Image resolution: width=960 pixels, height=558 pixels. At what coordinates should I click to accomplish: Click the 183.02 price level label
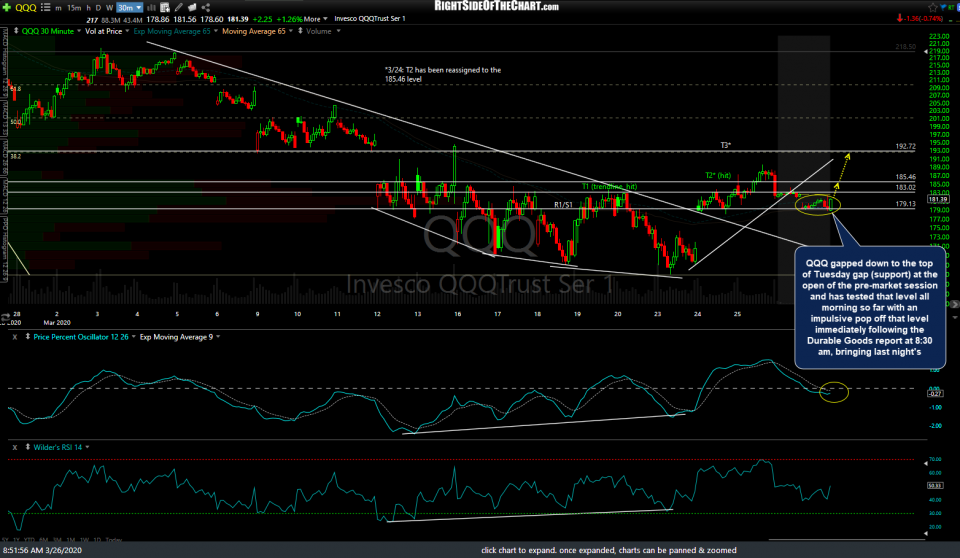click(x=906, y=187)
